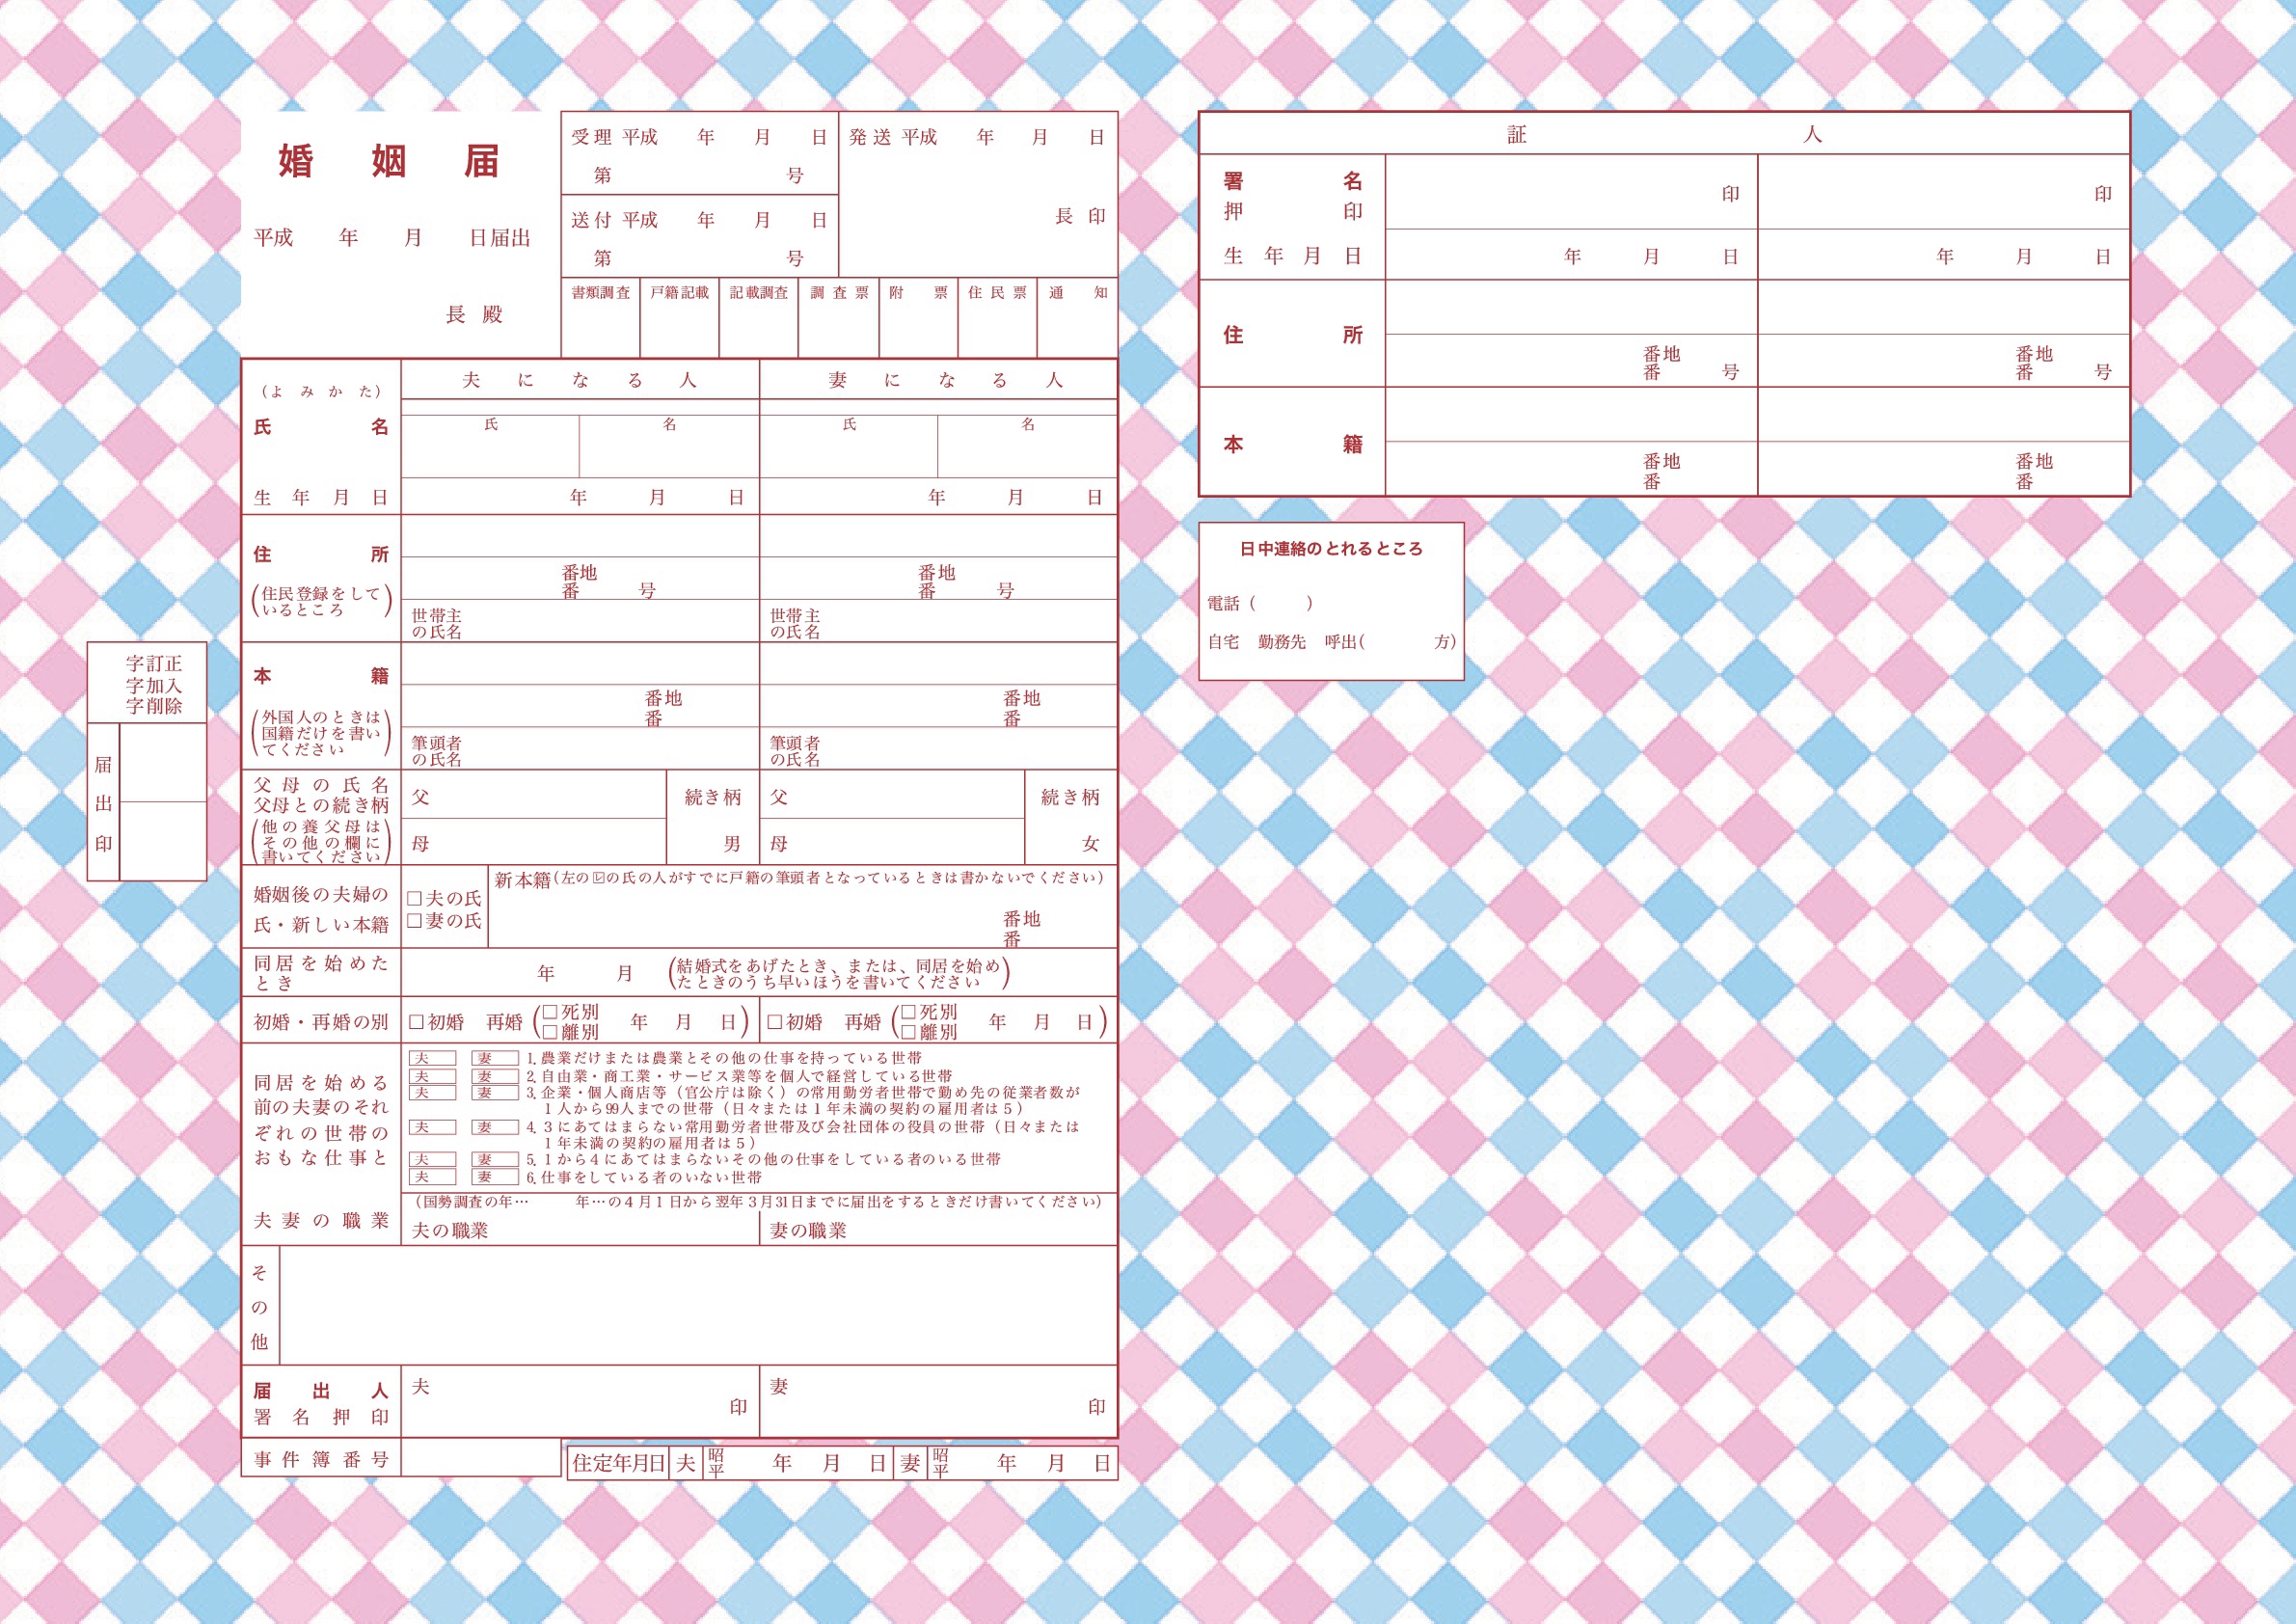Tick 離別 checkbox in wife's column

point(908,1032)
